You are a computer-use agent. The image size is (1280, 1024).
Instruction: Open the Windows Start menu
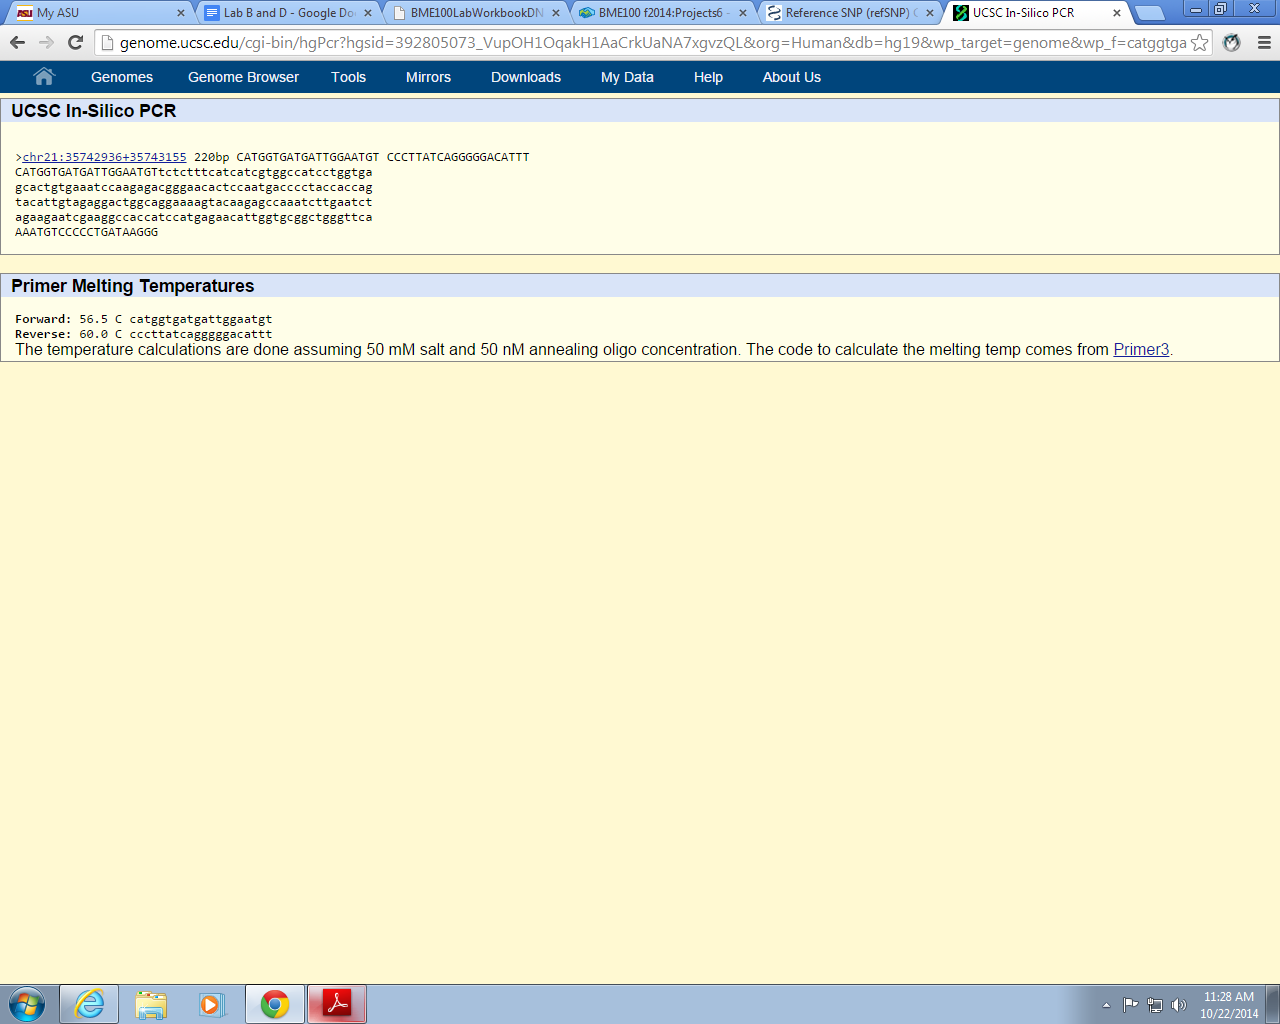27,1004
